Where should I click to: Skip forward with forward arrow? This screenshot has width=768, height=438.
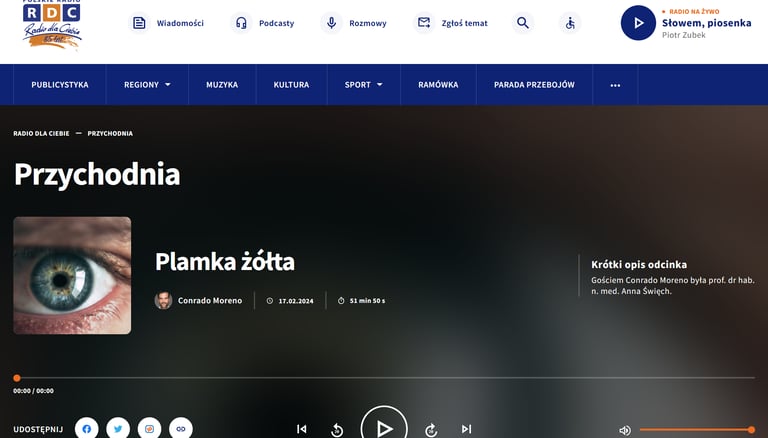[431, 430]
